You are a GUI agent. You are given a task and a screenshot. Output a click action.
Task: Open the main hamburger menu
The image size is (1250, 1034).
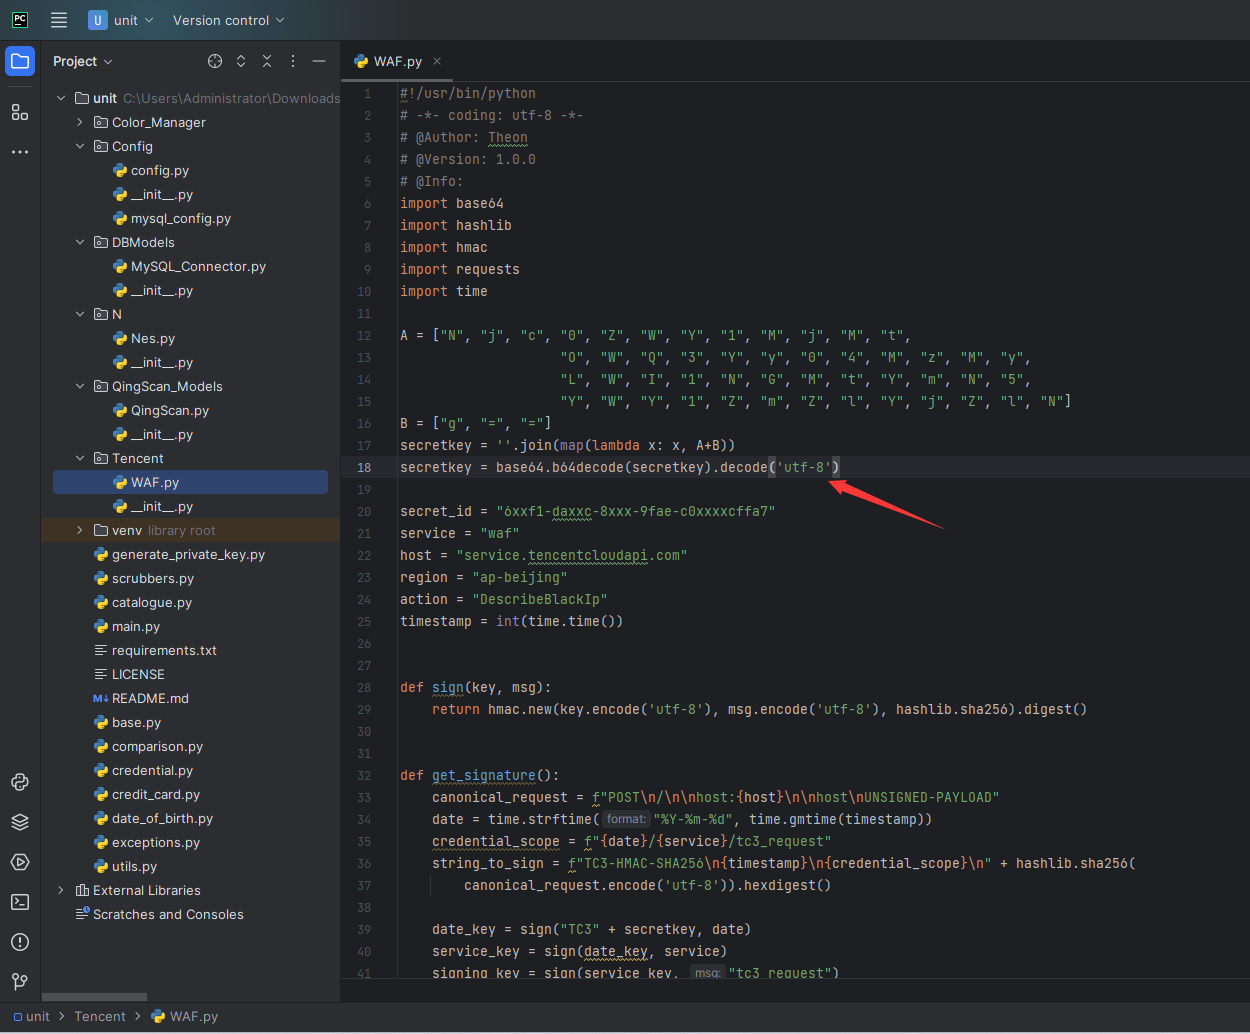tap(59, 20)
